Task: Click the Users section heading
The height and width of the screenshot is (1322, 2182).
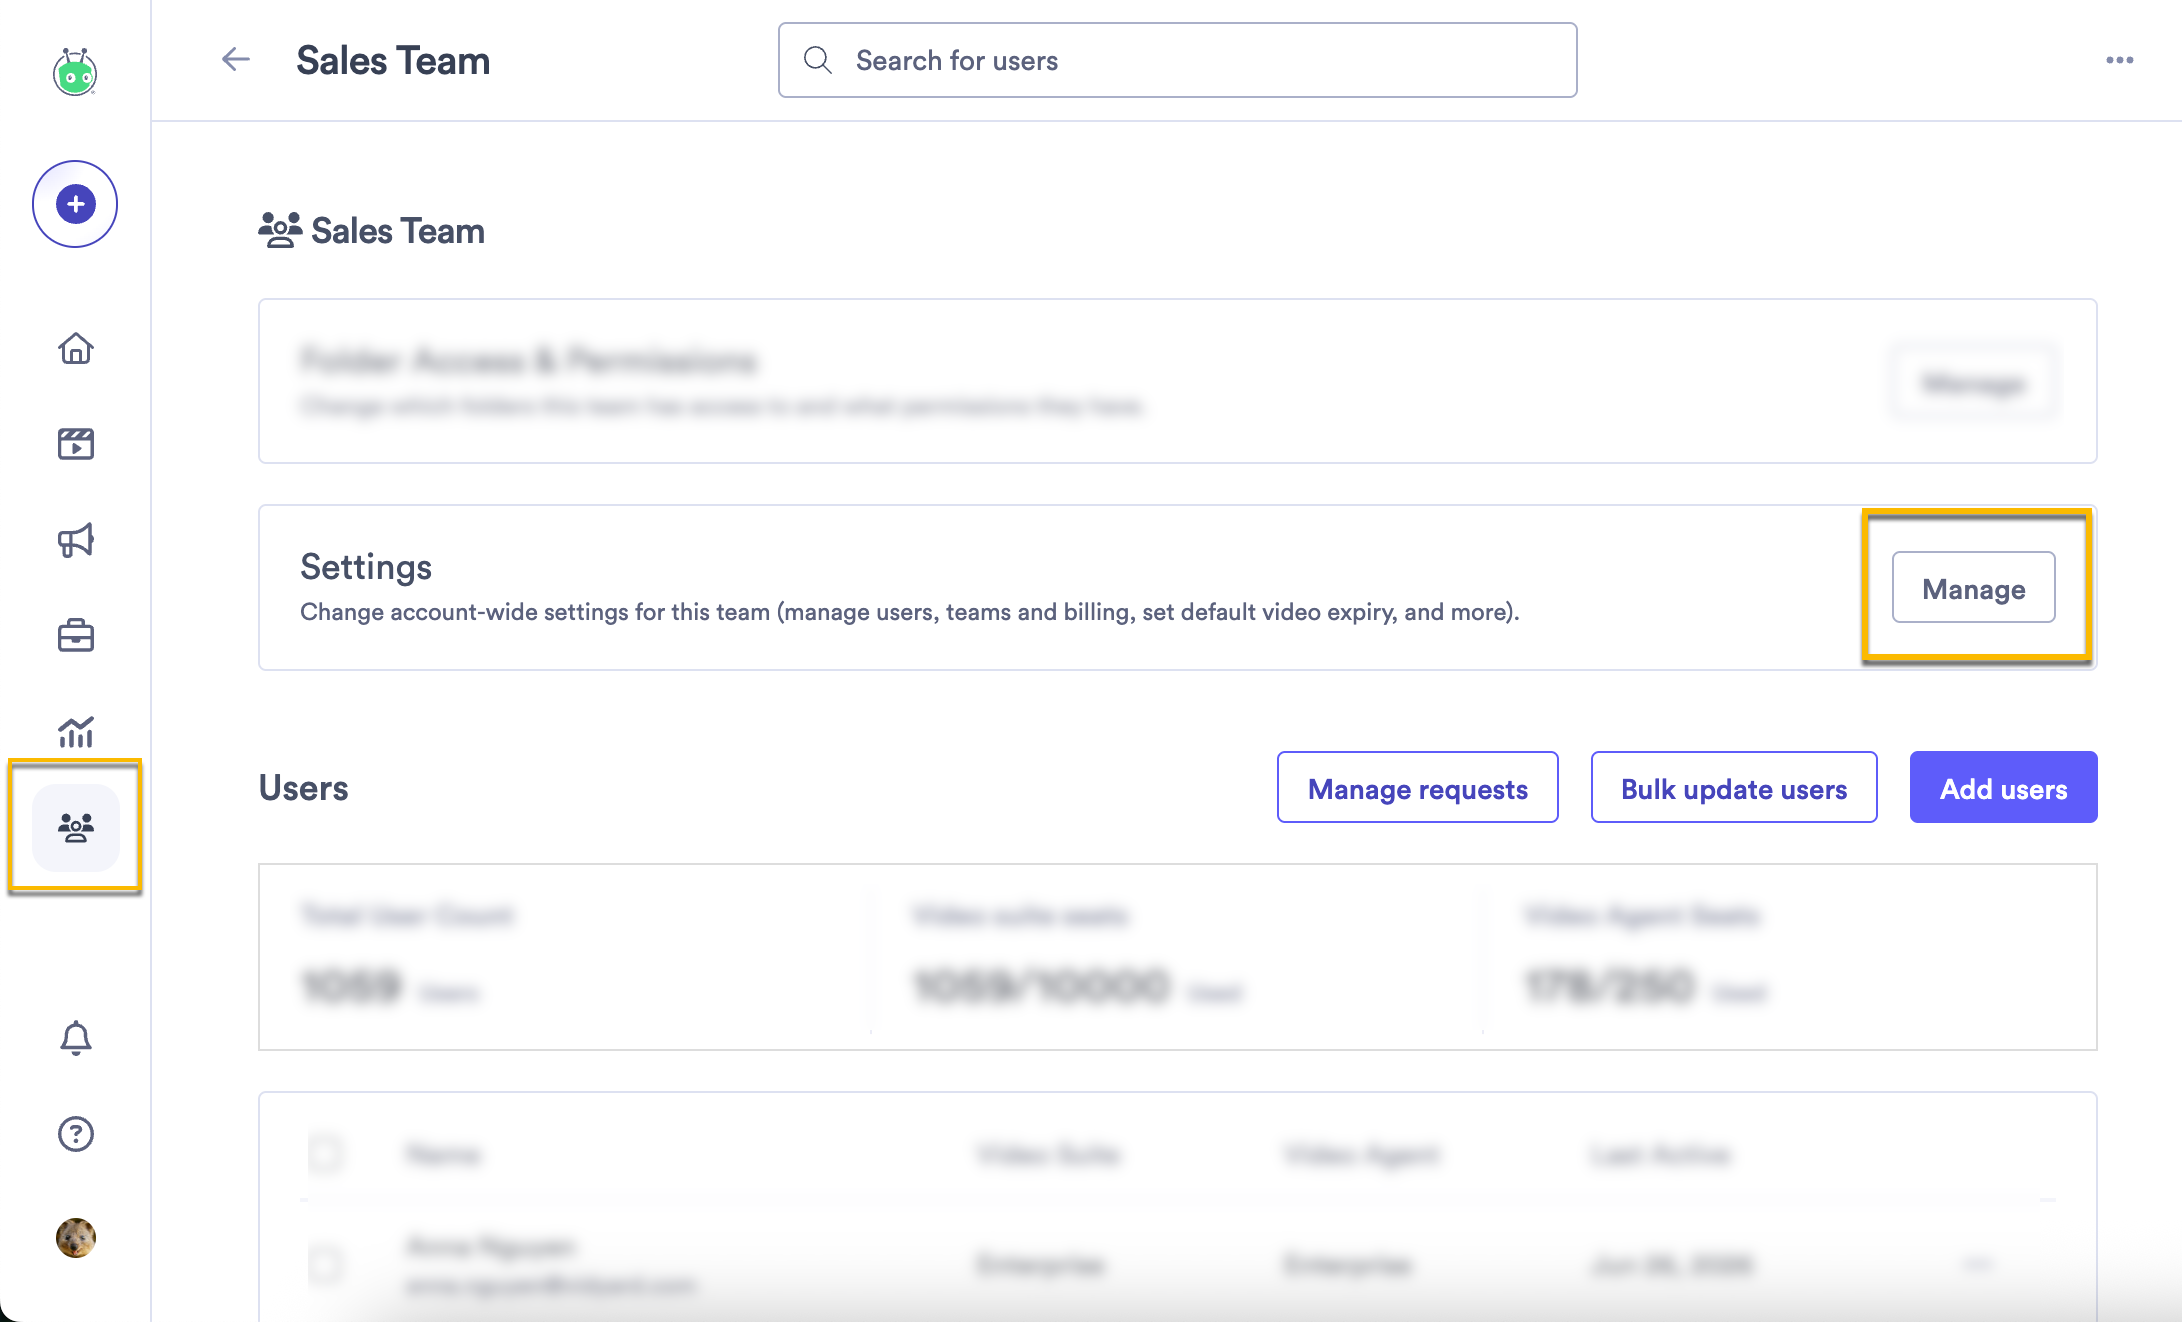Action: pyautogui.click(x=304, y=788)
